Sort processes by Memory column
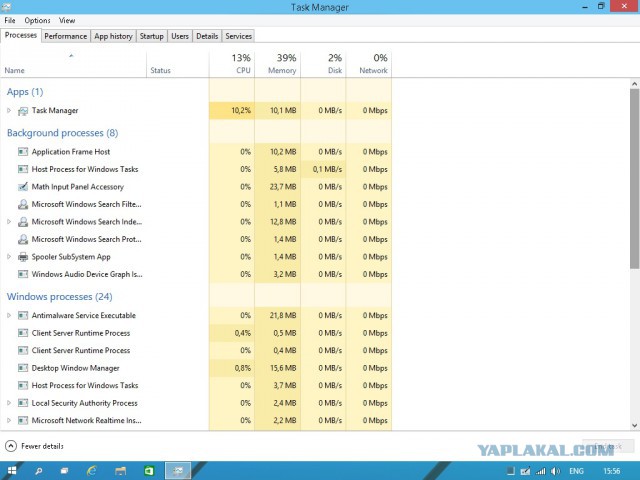640x480 pixels. coord(278,64)
